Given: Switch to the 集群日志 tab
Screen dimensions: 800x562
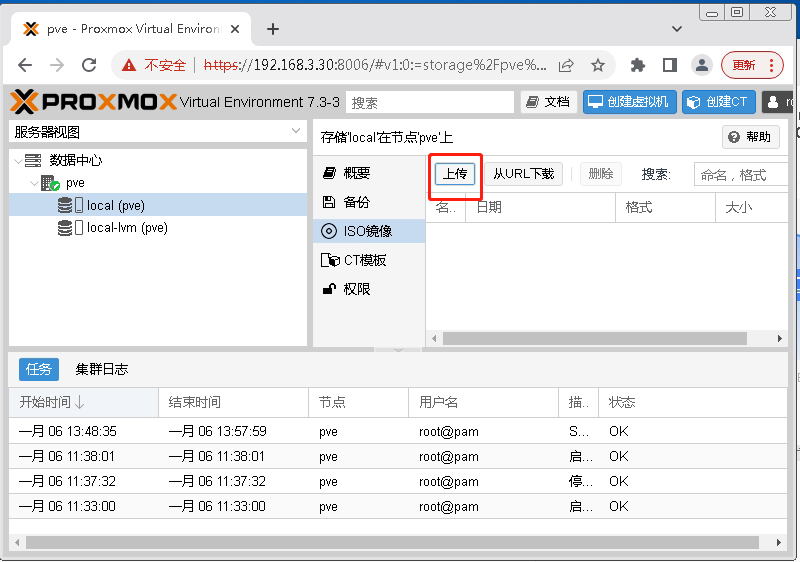Looking at the screenshot, I should [x=102, y=369].
